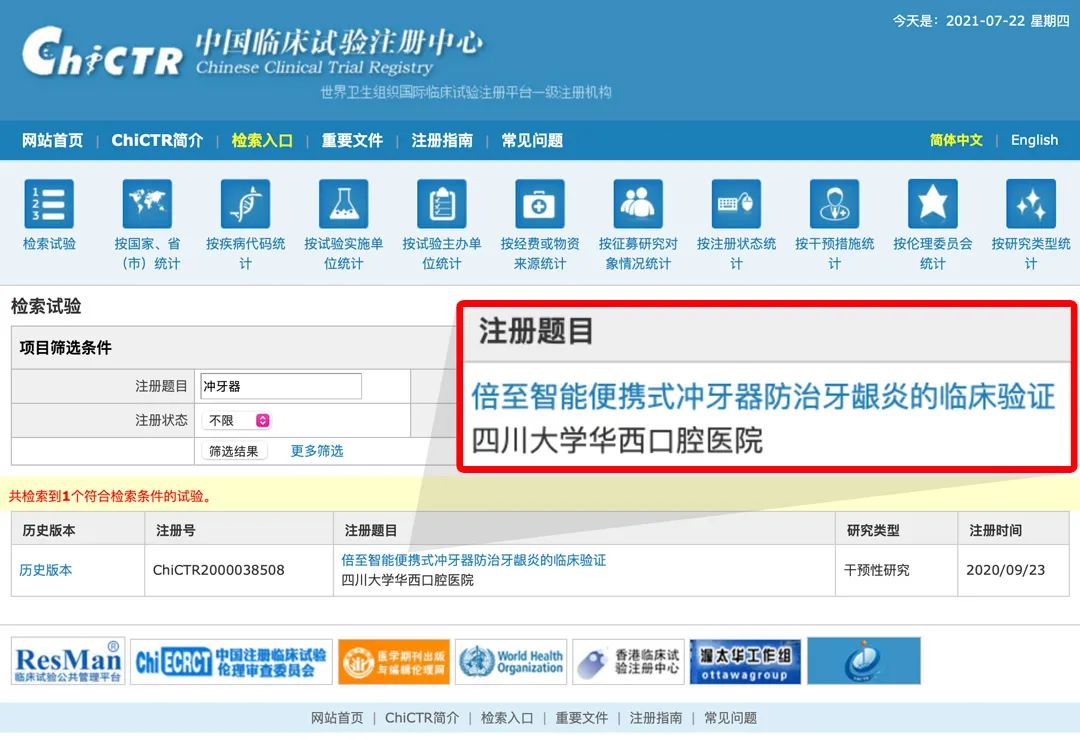Click the DNA icon for 按疾病代码统计
The height and width of the screenshot is (741, 1080).
(x=245, y=204)
